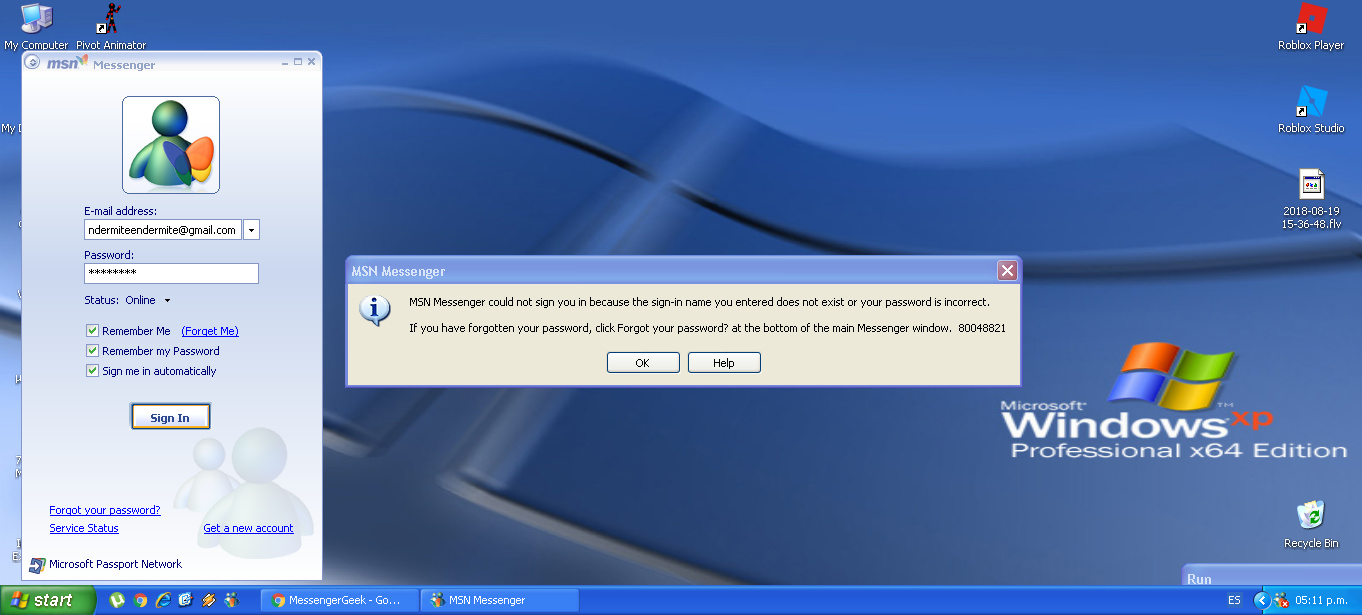Open Forgot your password link

[105, 510]
